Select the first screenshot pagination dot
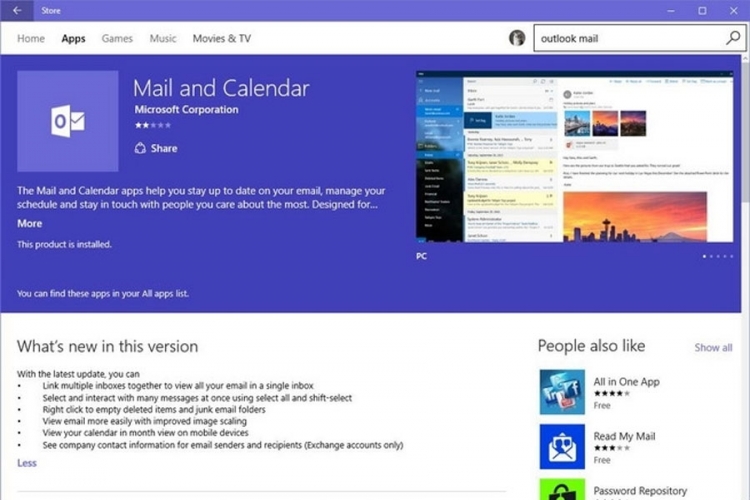The width and height of the screenshot is (750, 500). coord(704,256)
